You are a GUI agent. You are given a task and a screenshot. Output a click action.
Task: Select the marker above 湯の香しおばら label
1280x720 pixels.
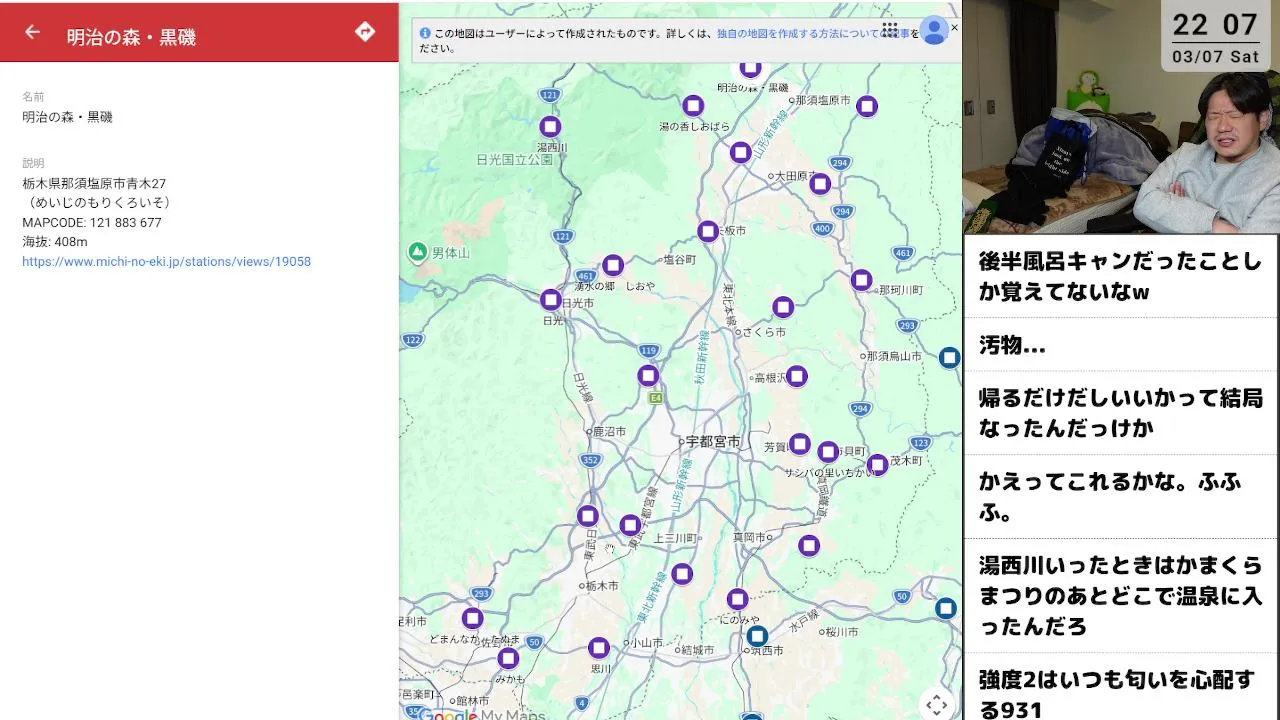pyautogui.click(x=693, y=106)
